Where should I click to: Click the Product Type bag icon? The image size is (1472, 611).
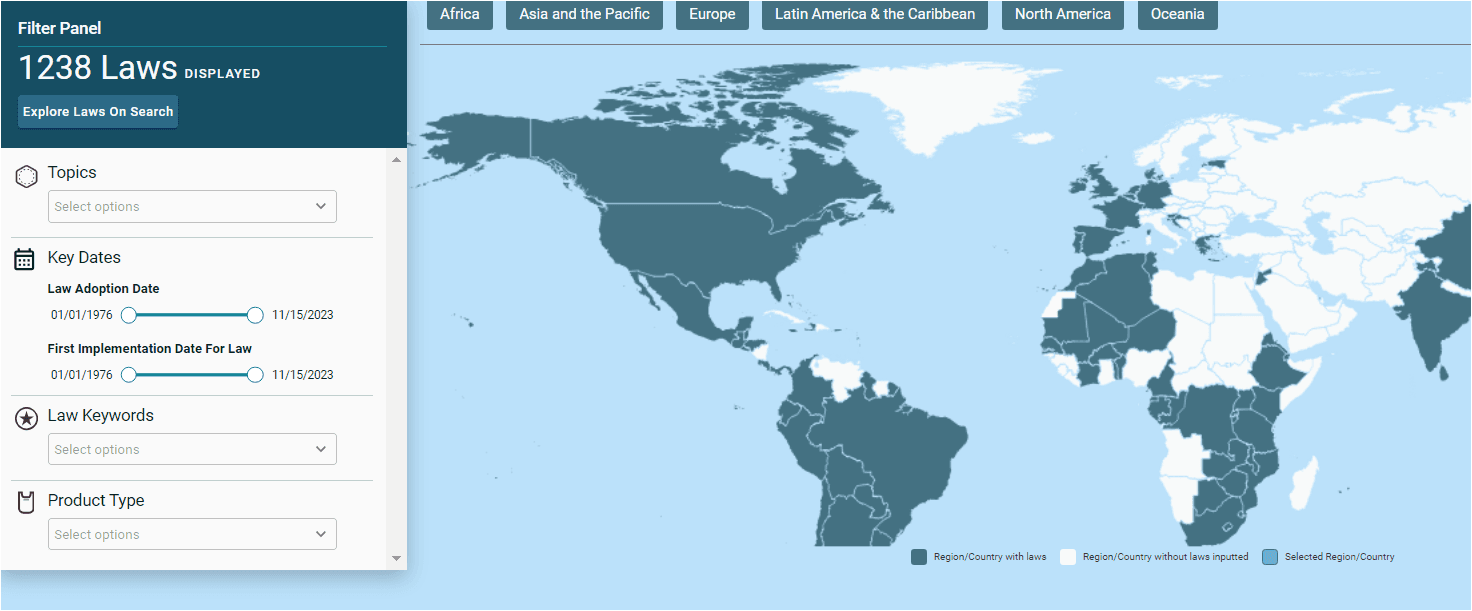tap(27, 502)
